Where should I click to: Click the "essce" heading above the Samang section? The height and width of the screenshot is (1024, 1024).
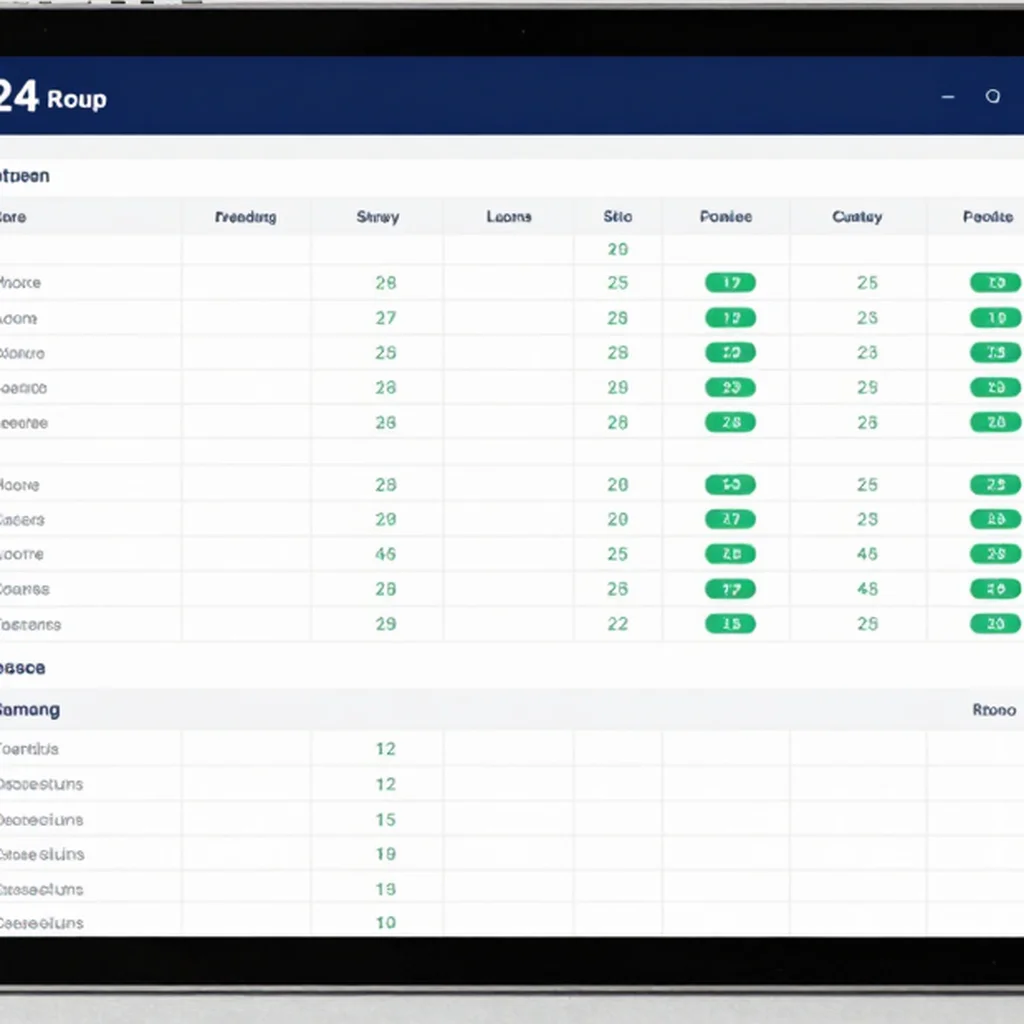click(x=22, y=668)
